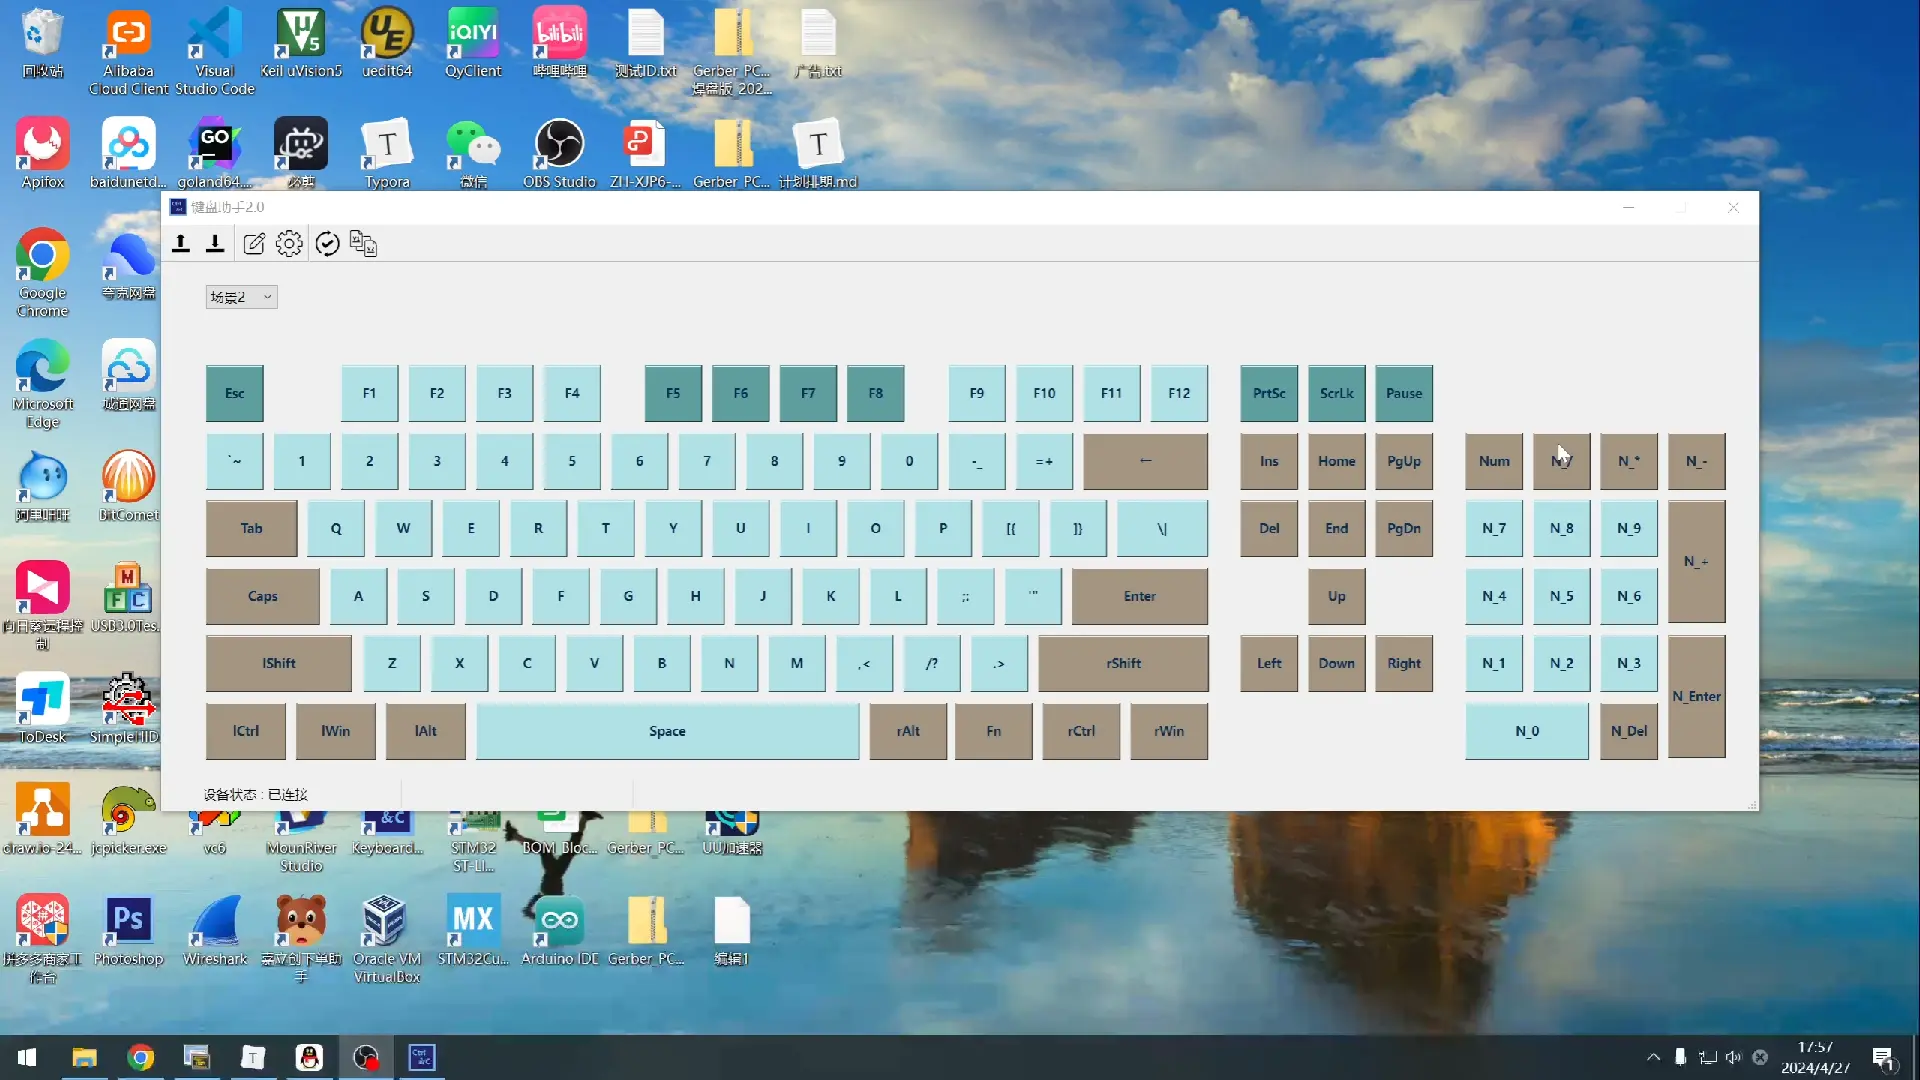Select the Tab key
The width and height of the screenshot is (1920, 1080).
(252, 528)
